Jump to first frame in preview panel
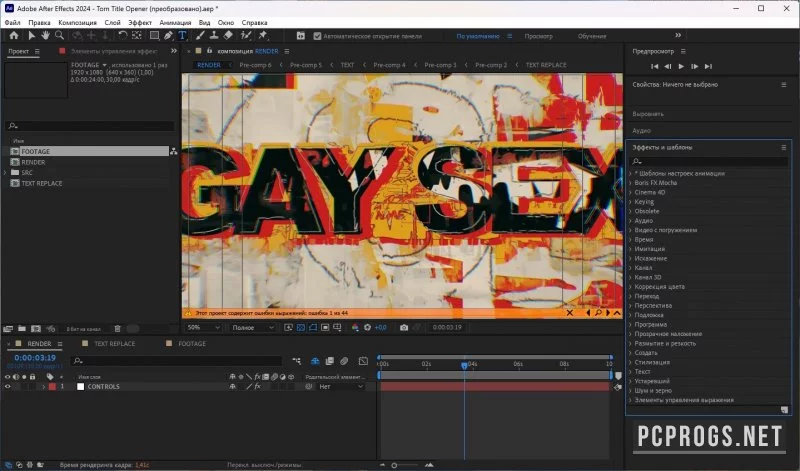Screen dimensions: 800x471 pos(655,66)
